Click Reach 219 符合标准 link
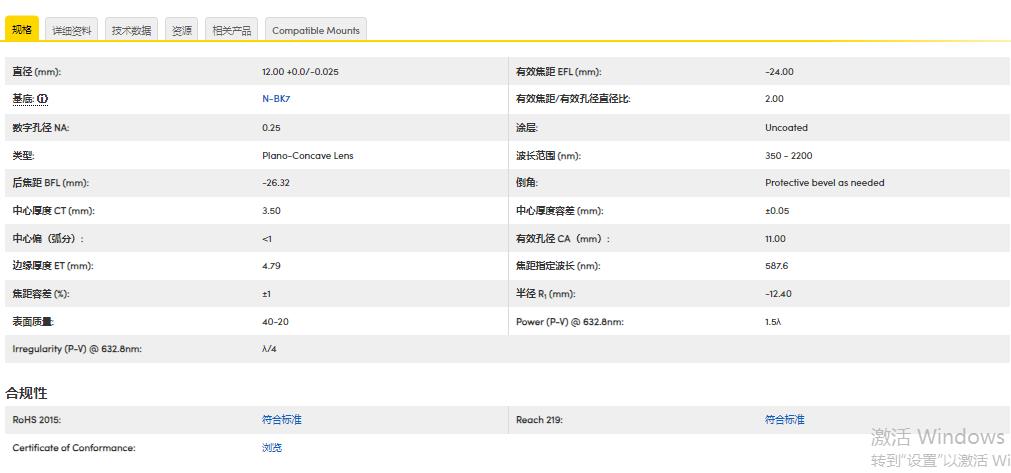 (785, 420)
